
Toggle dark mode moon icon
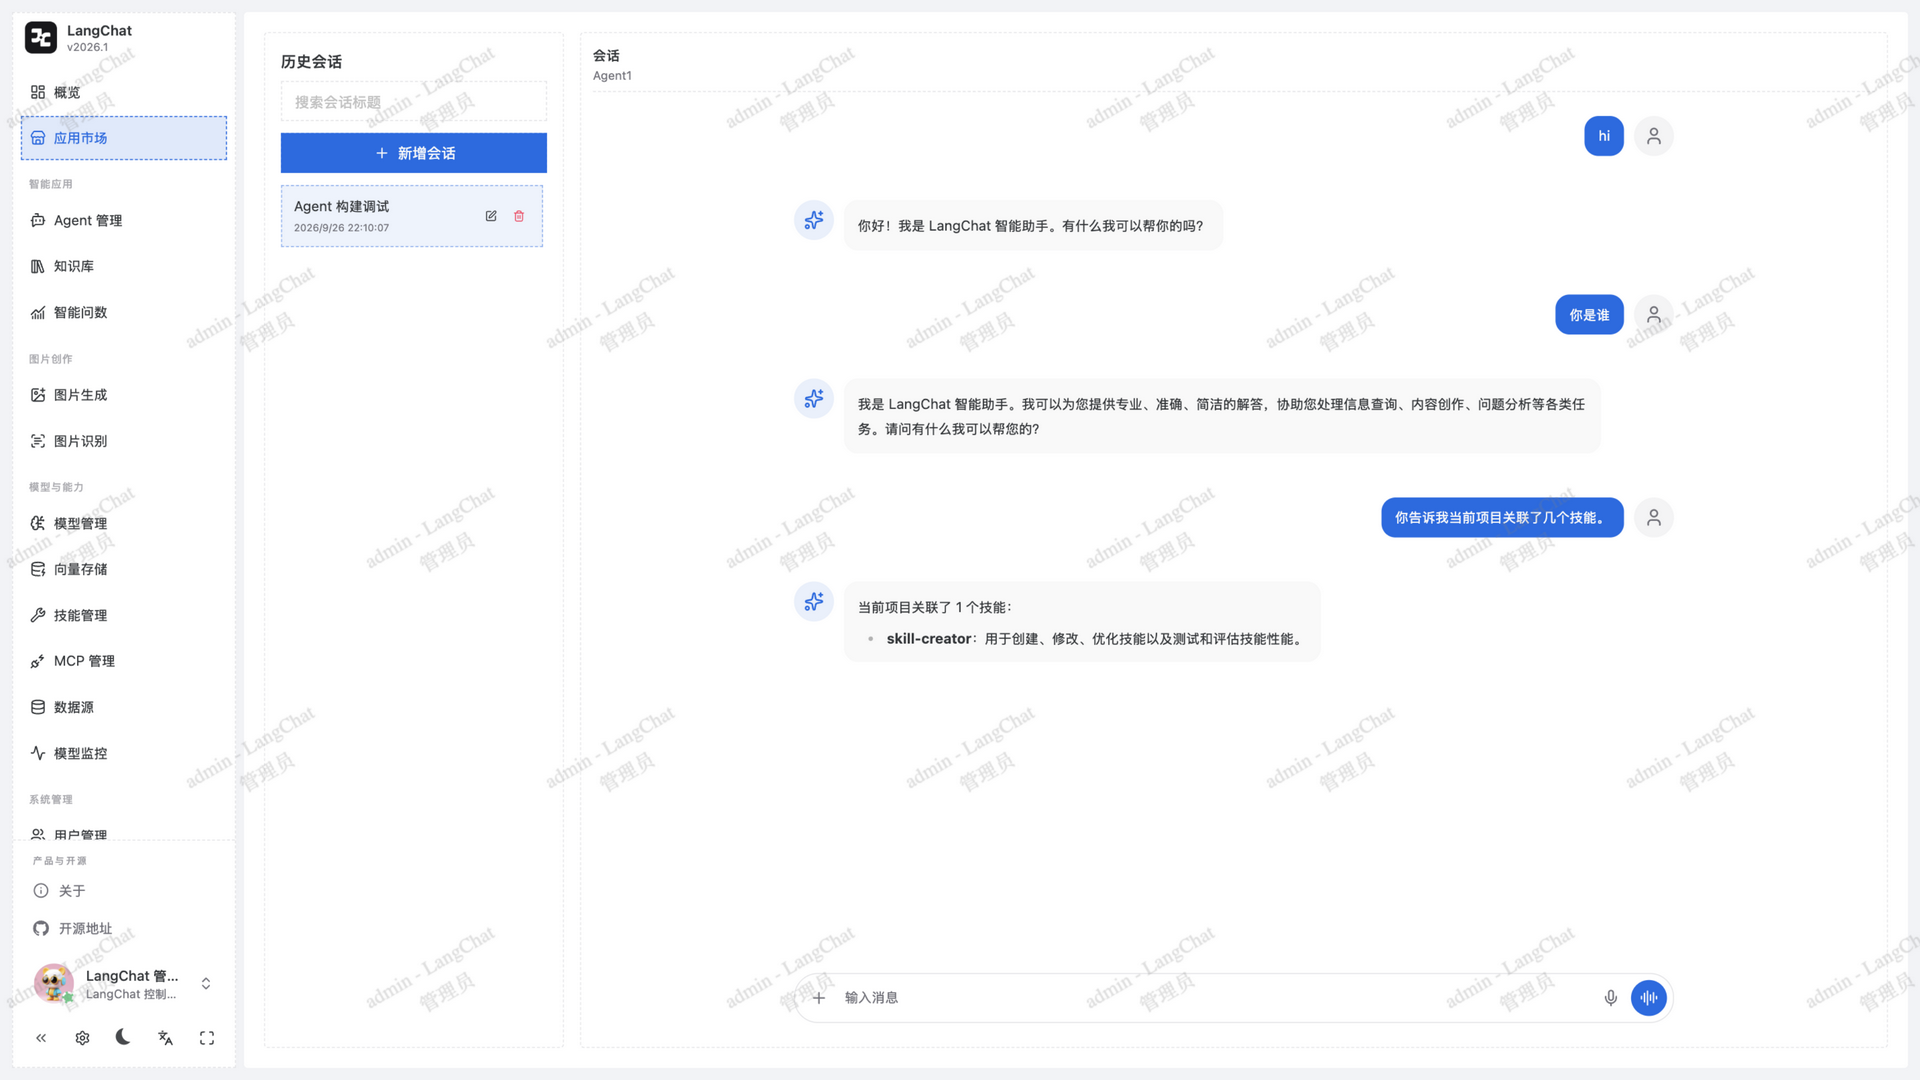coord(123,1037)
